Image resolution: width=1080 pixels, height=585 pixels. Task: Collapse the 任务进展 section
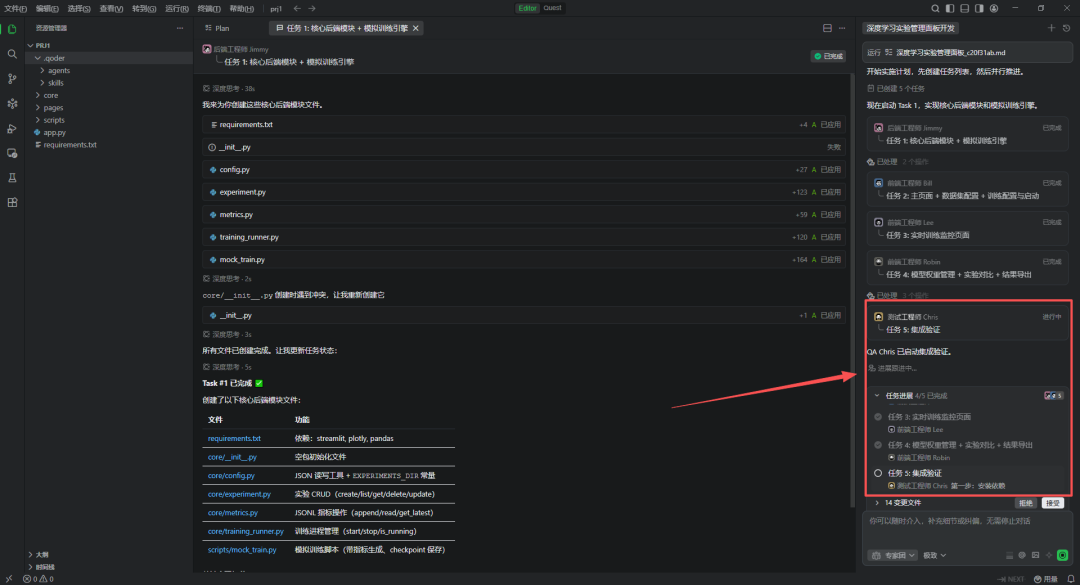877,396
